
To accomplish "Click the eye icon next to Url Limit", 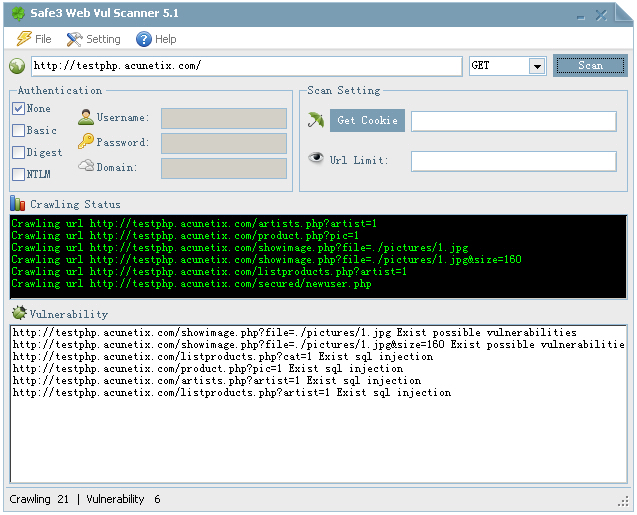I will (316, 159).
